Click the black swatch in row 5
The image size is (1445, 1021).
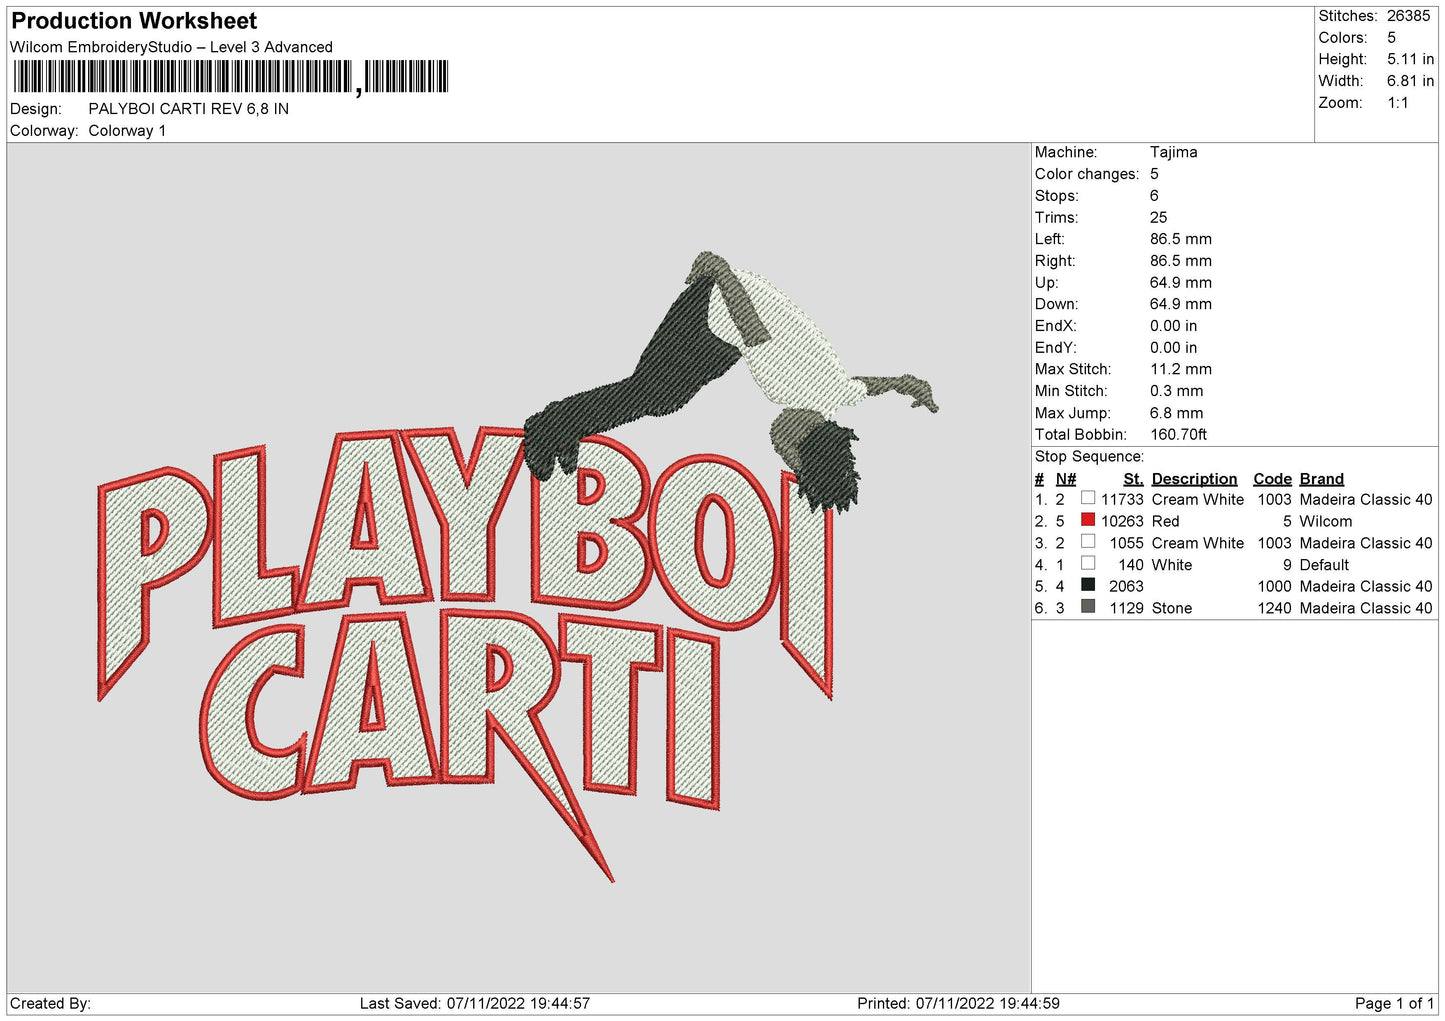1088,585
